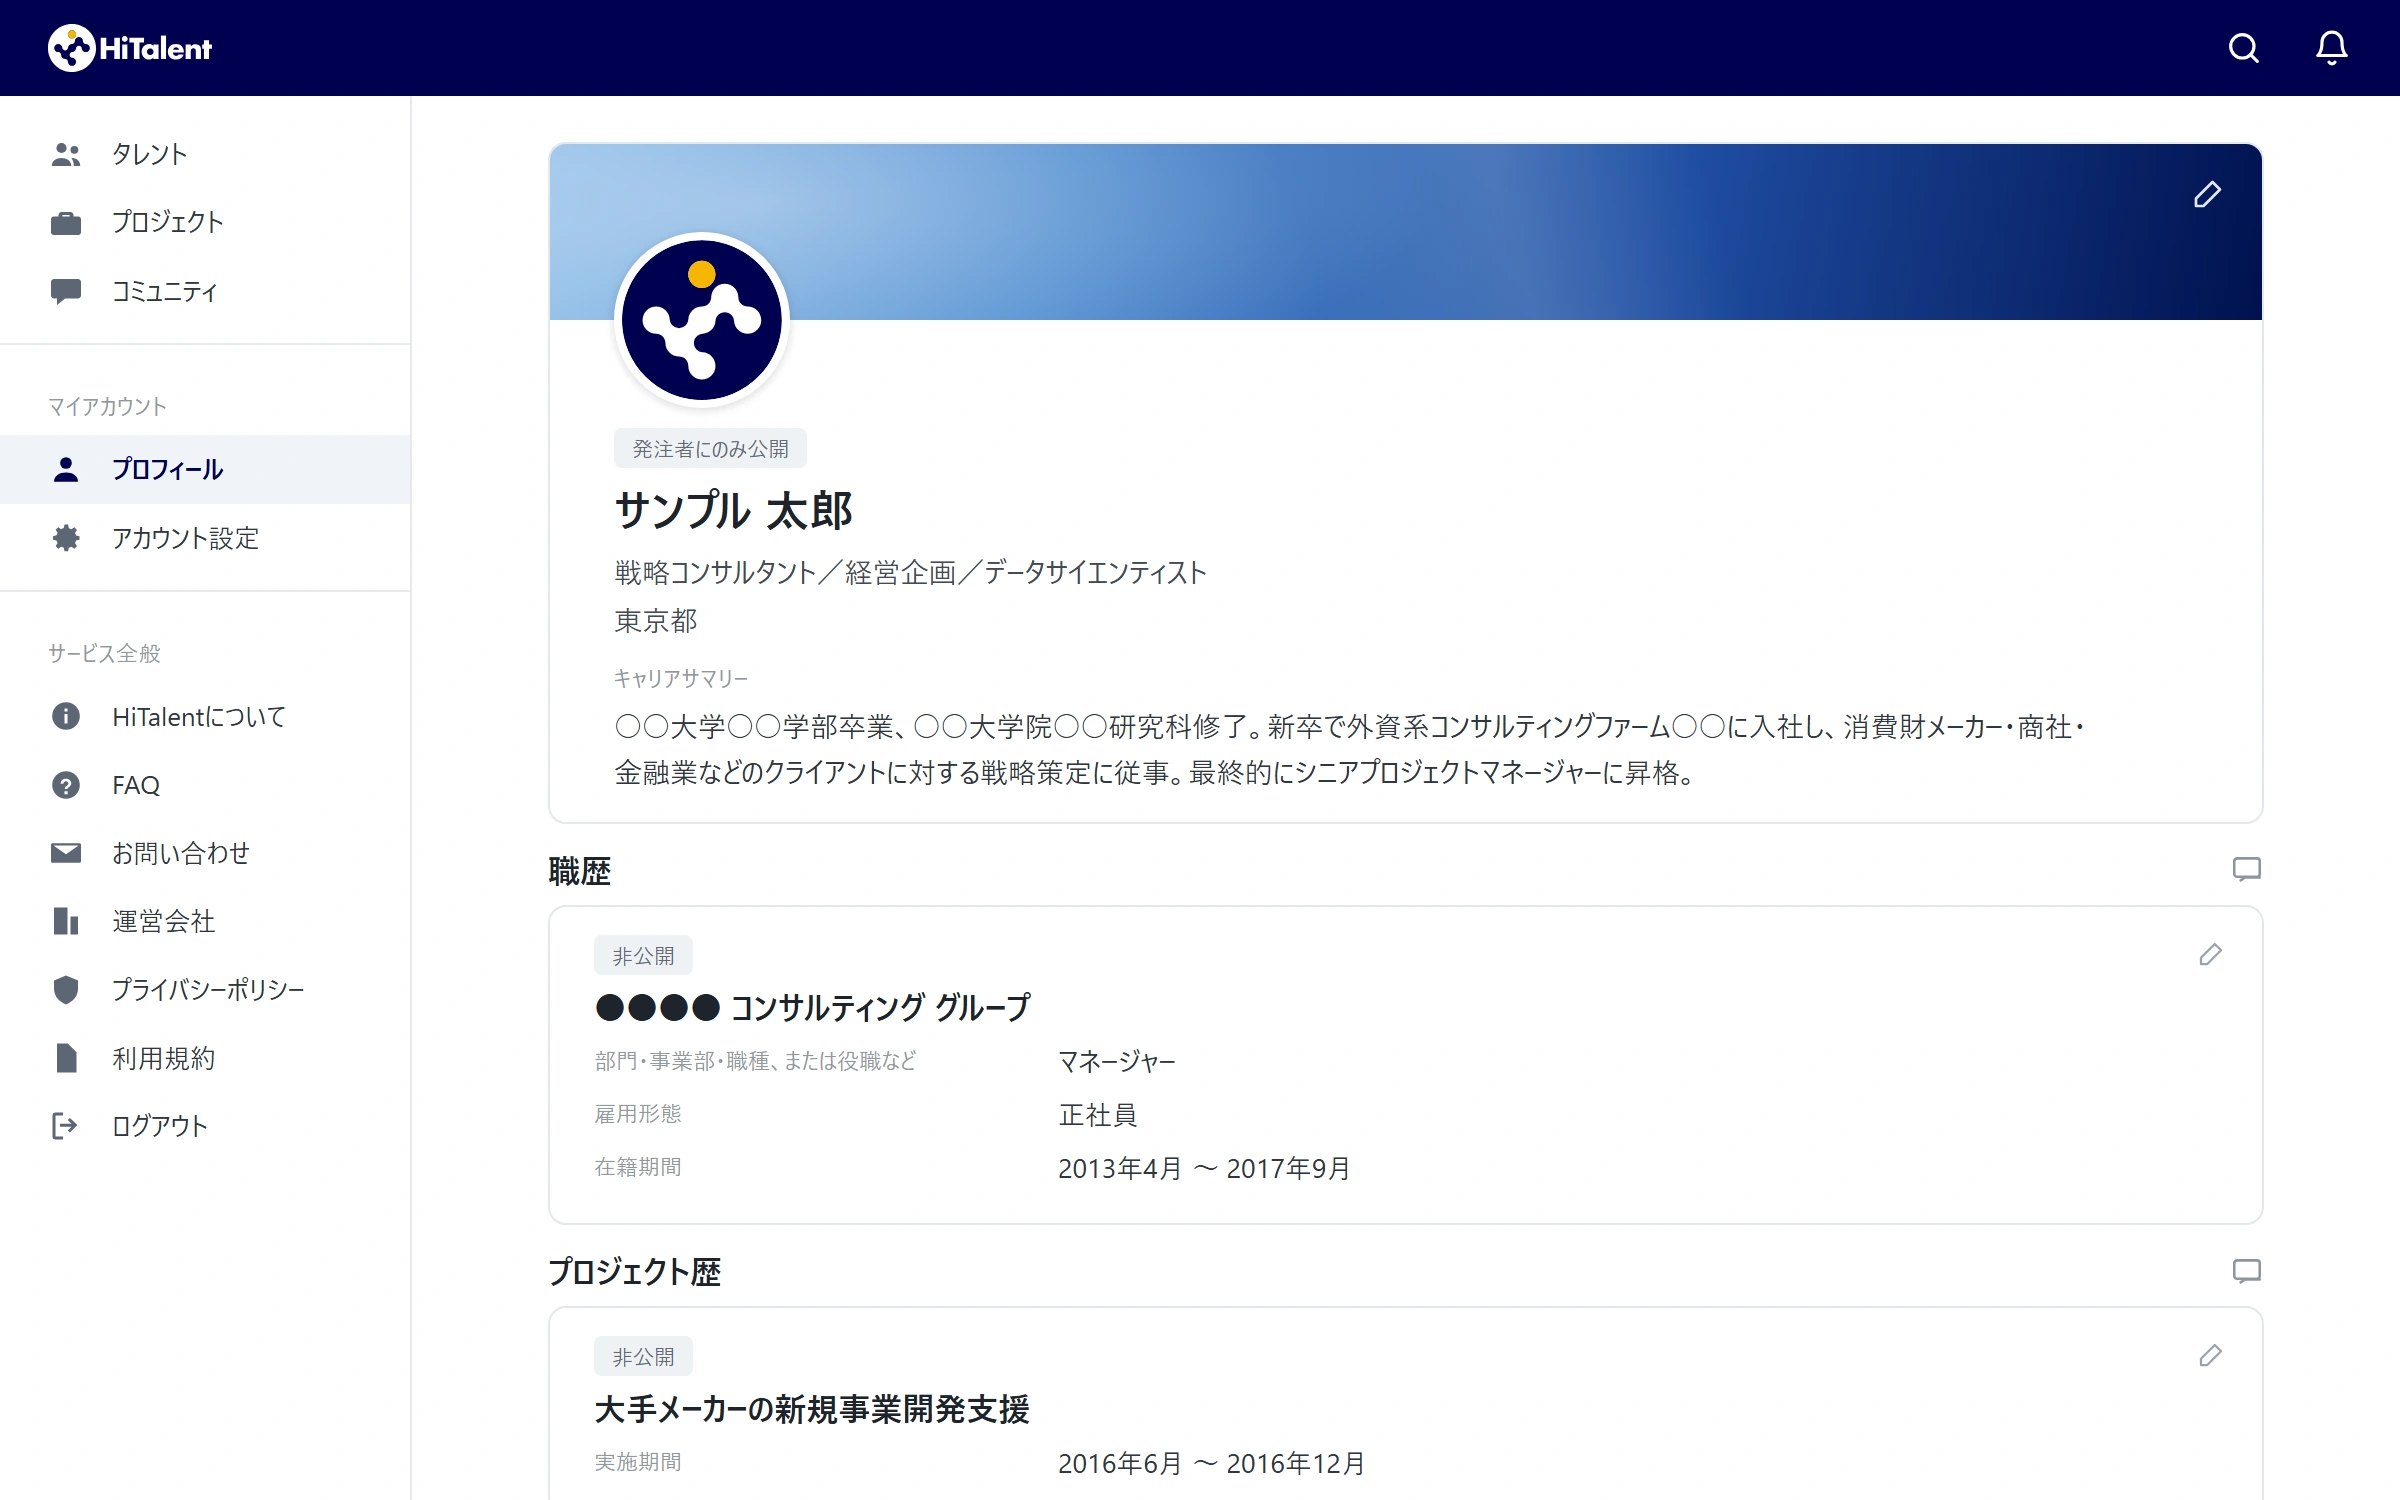Click the HiTalentについて info icon

point(66,716)
